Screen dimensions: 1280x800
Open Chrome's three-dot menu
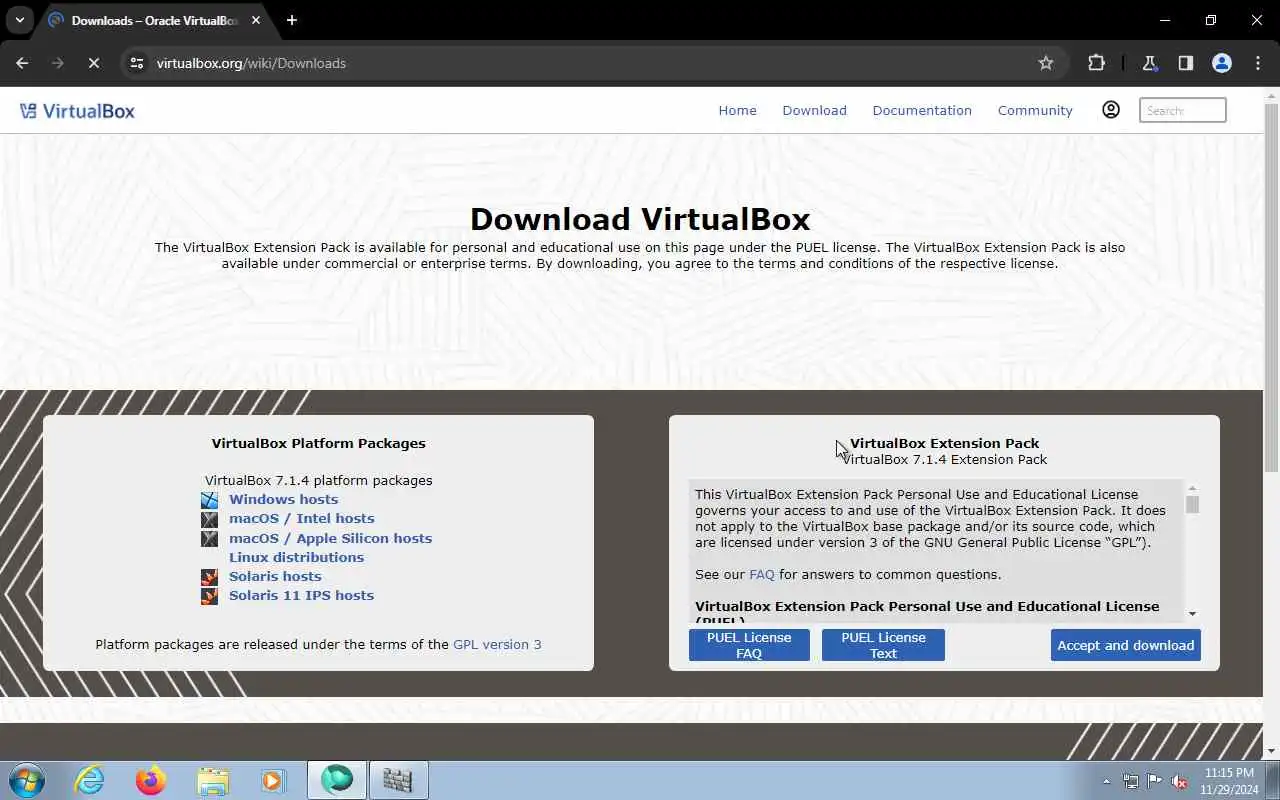pyautogui.click(x=1258, y=63)
